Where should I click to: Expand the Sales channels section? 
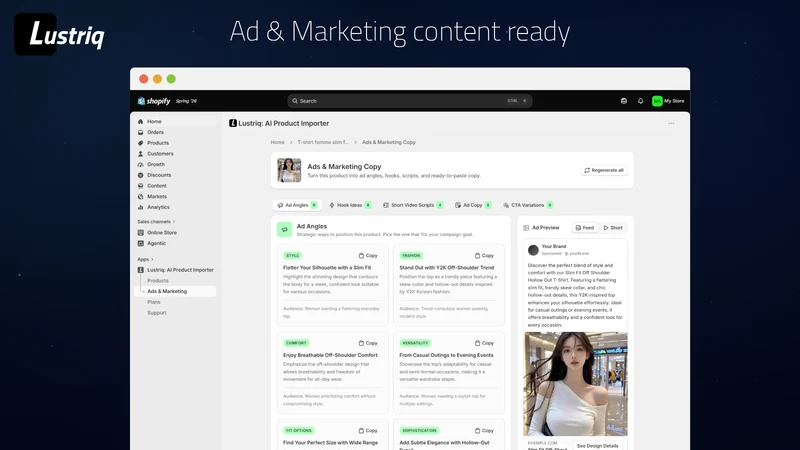tap(156, 221)
